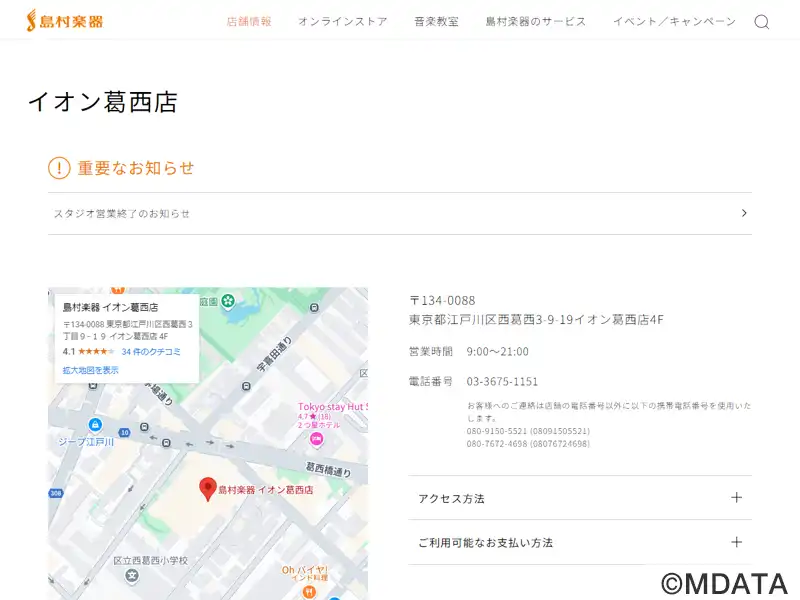
Task: Click the route 10 shield on map
Action: [124, 433]
